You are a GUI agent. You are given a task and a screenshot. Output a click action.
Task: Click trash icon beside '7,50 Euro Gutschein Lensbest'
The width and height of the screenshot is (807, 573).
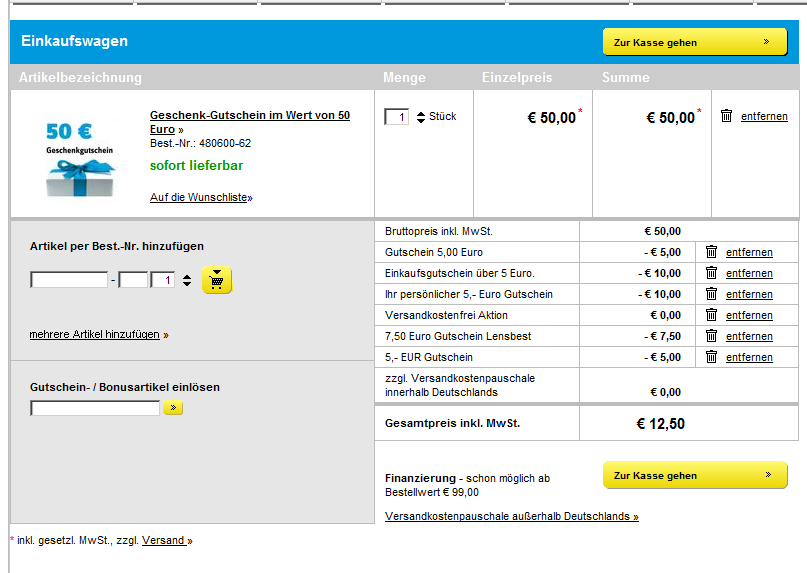coord(711,336)
